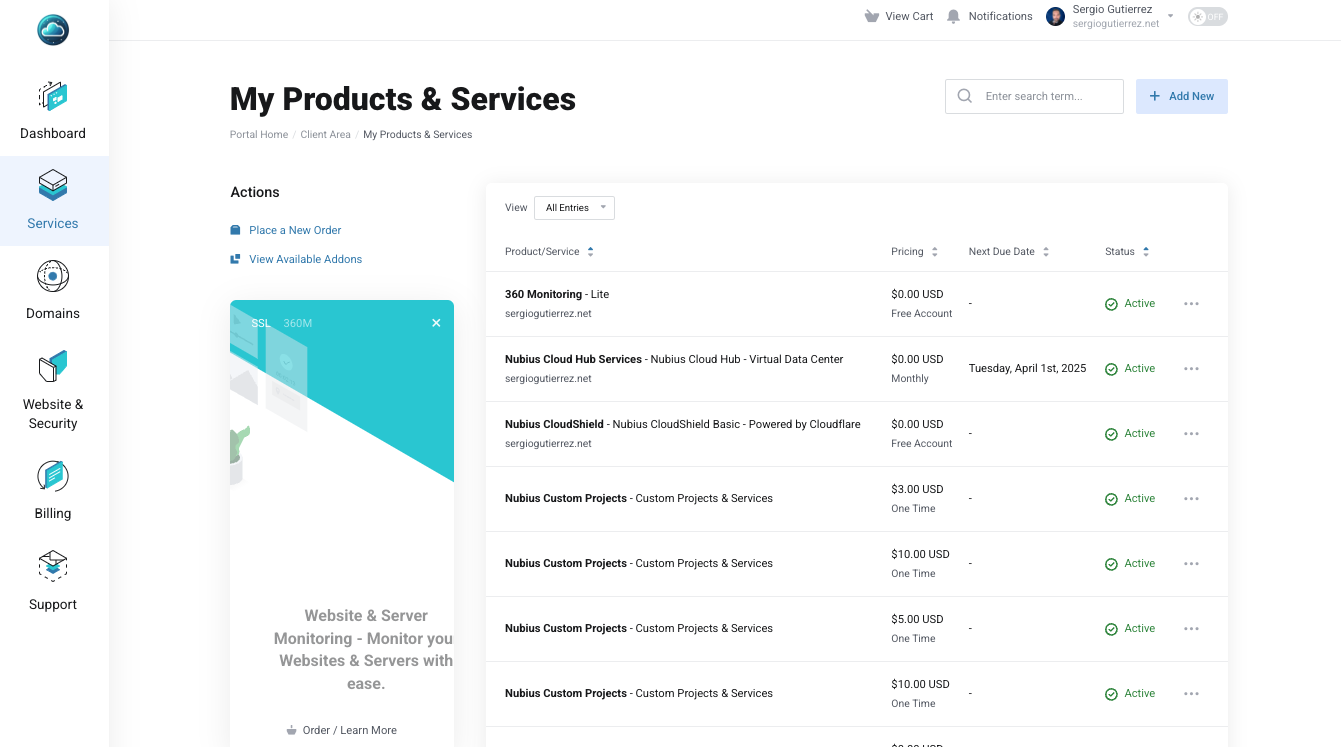This screenshot has width=1341, height=747.
Task: Open the All Entries view dropdown
Action: coord(574,208)
